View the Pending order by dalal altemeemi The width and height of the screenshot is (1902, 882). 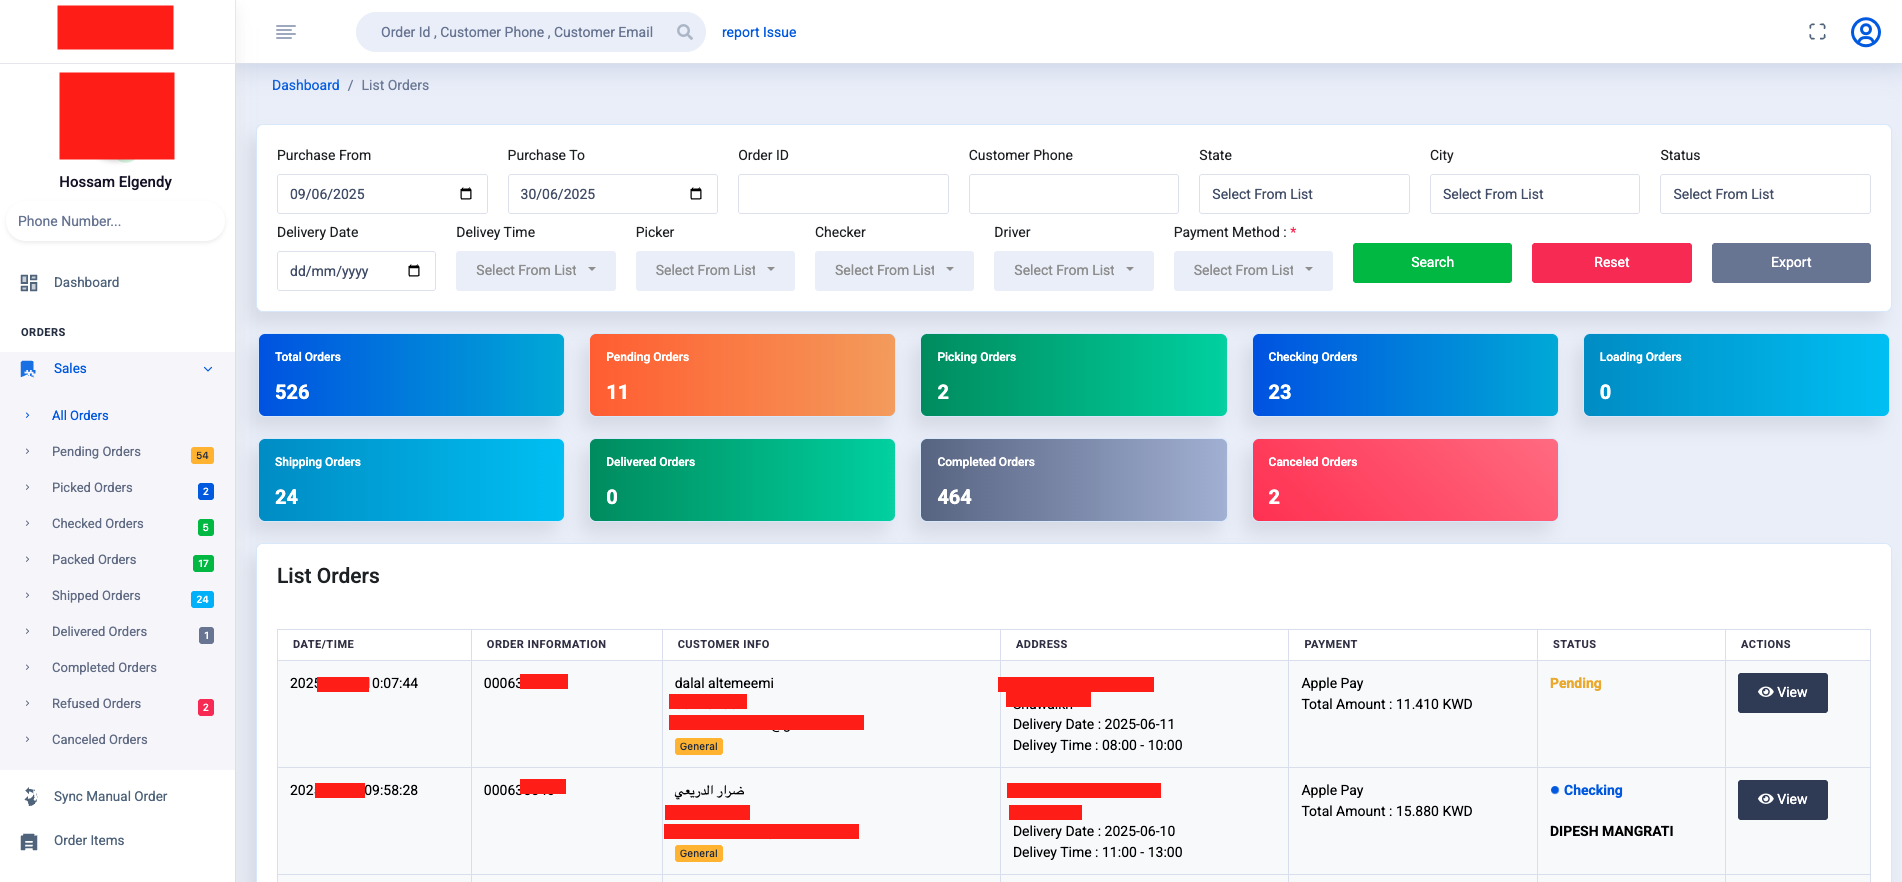(x=1782, y=693)
